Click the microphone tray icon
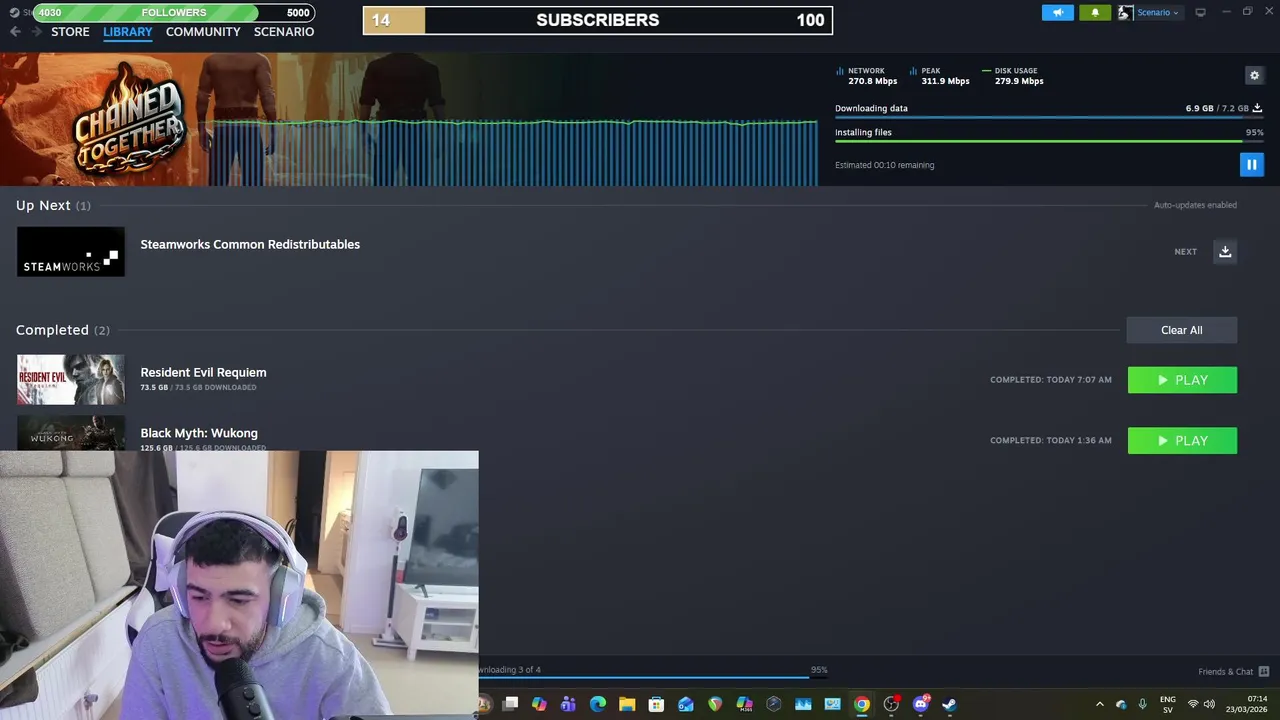 point(1142,704)
